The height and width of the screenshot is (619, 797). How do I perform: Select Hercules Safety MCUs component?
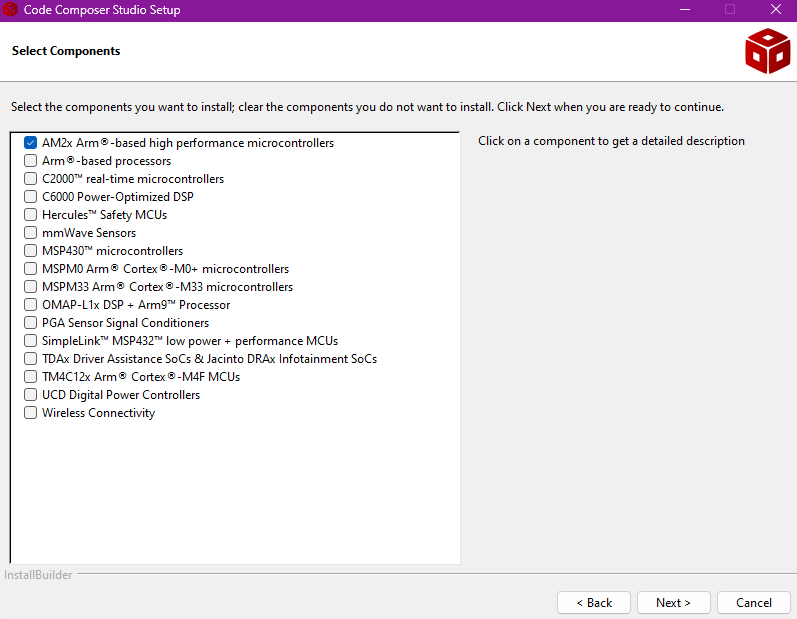(x=30, y=215)
